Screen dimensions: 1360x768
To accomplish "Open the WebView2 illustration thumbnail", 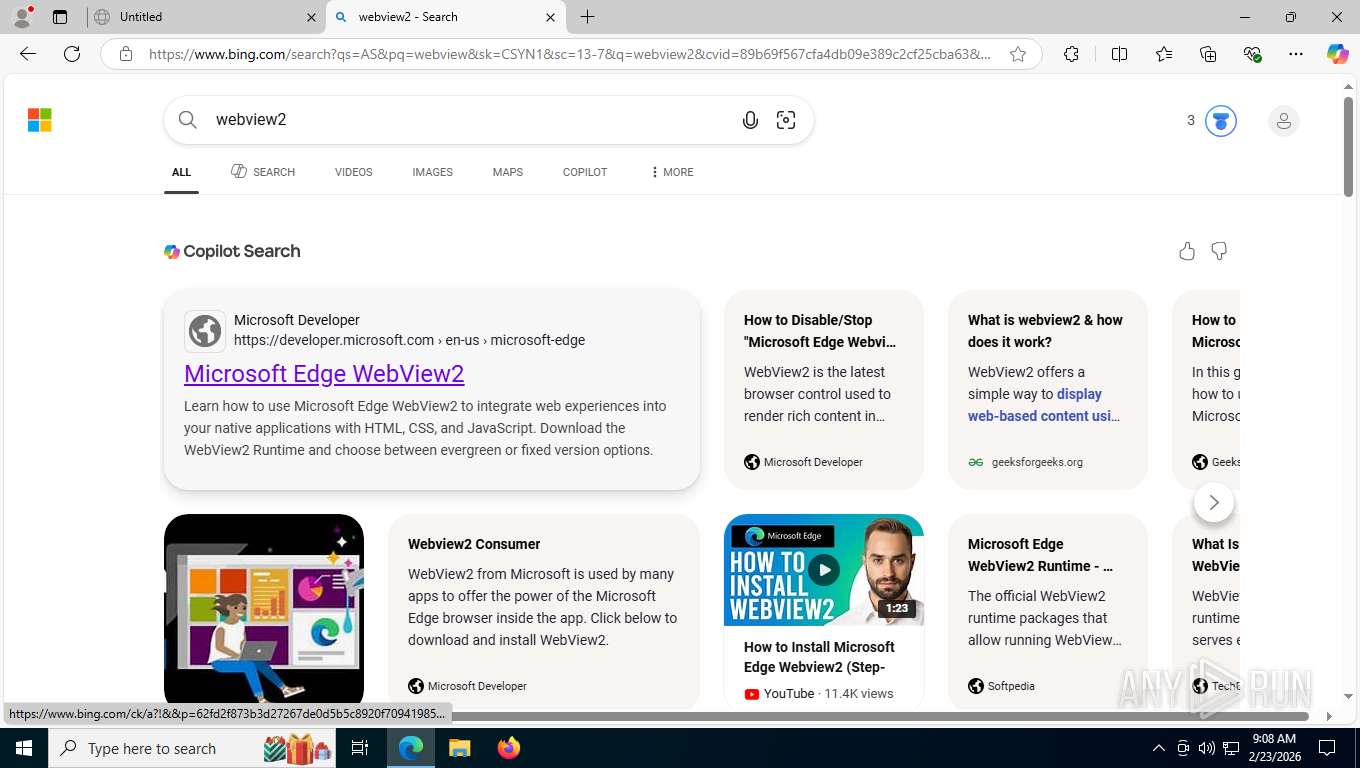I will click(x=264, y=612).
